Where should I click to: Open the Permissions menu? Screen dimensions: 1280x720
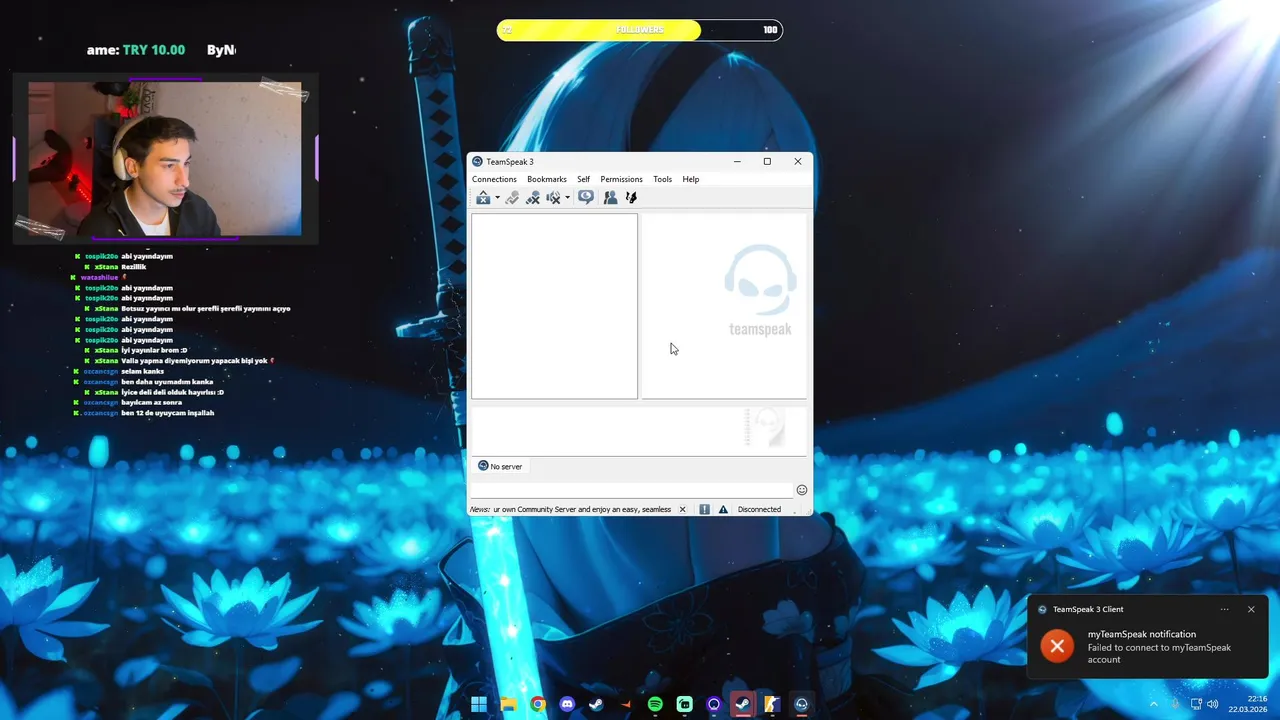621,179
